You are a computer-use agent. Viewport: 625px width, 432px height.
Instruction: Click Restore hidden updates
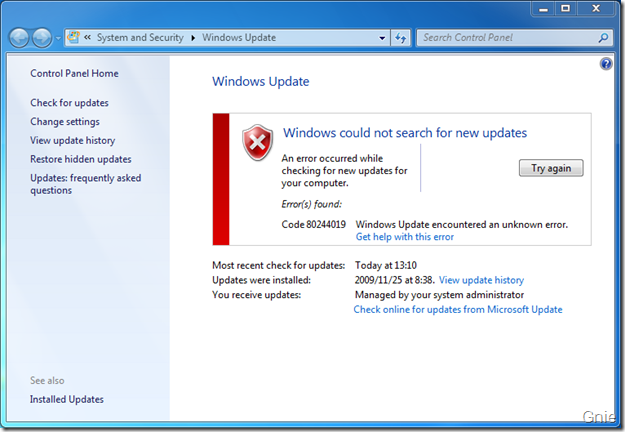point(81,159)
